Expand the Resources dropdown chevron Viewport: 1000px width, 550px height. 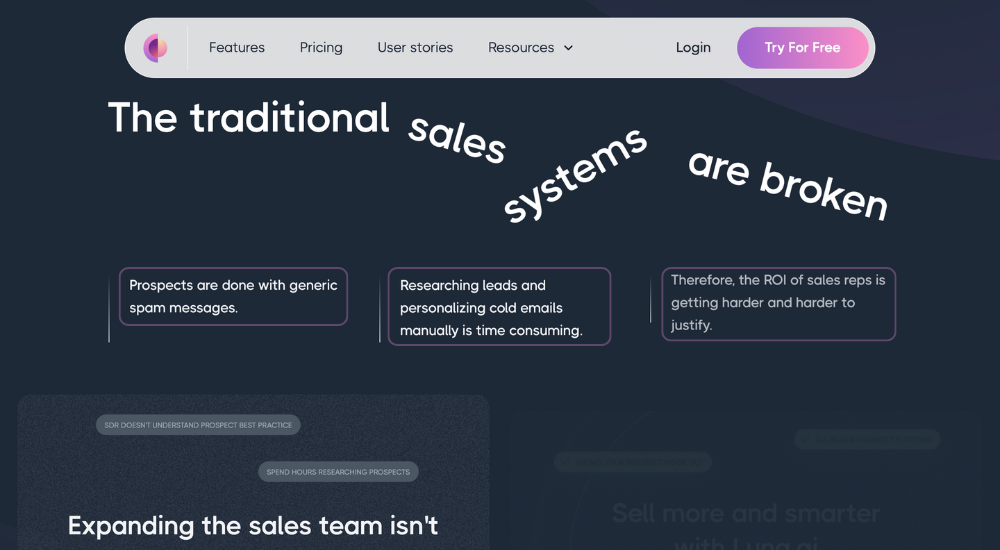click(x=568, y=48)
